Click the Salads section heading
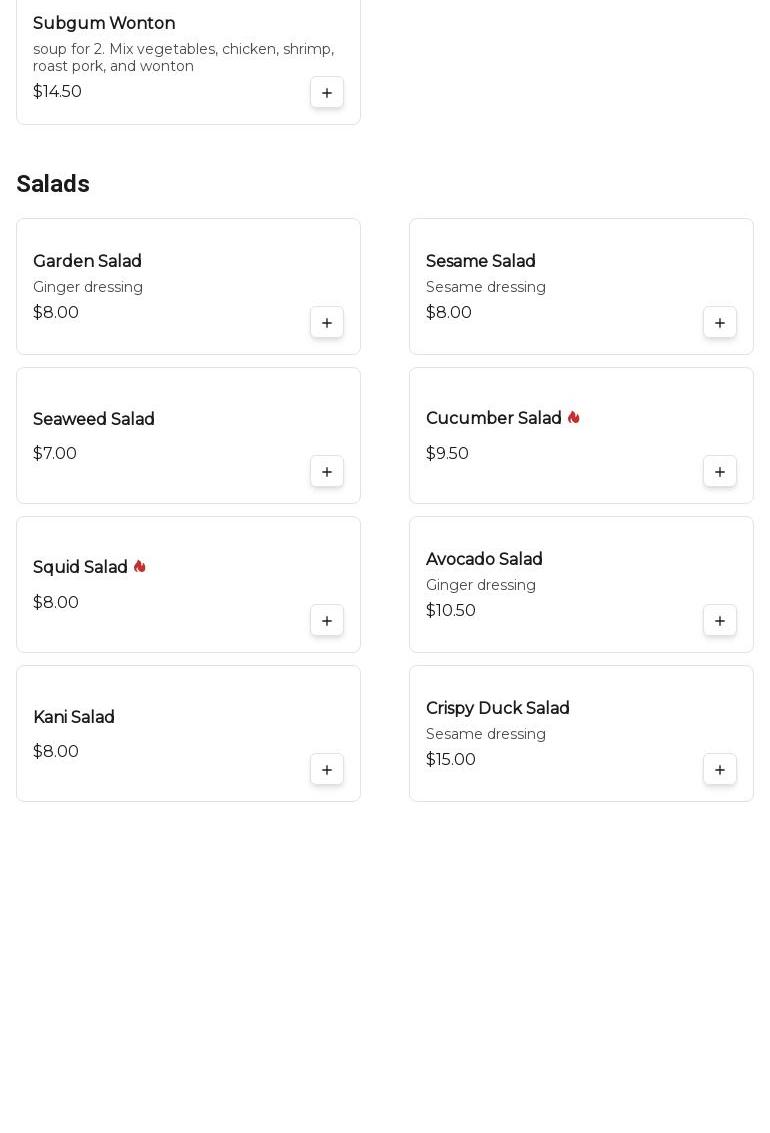770x1133 pixels. click(53, 184)
